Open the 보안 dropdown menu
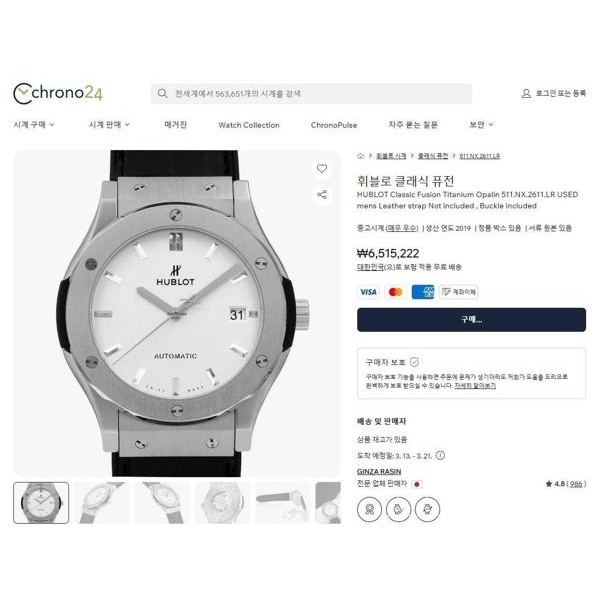 (x=481, y=125)
